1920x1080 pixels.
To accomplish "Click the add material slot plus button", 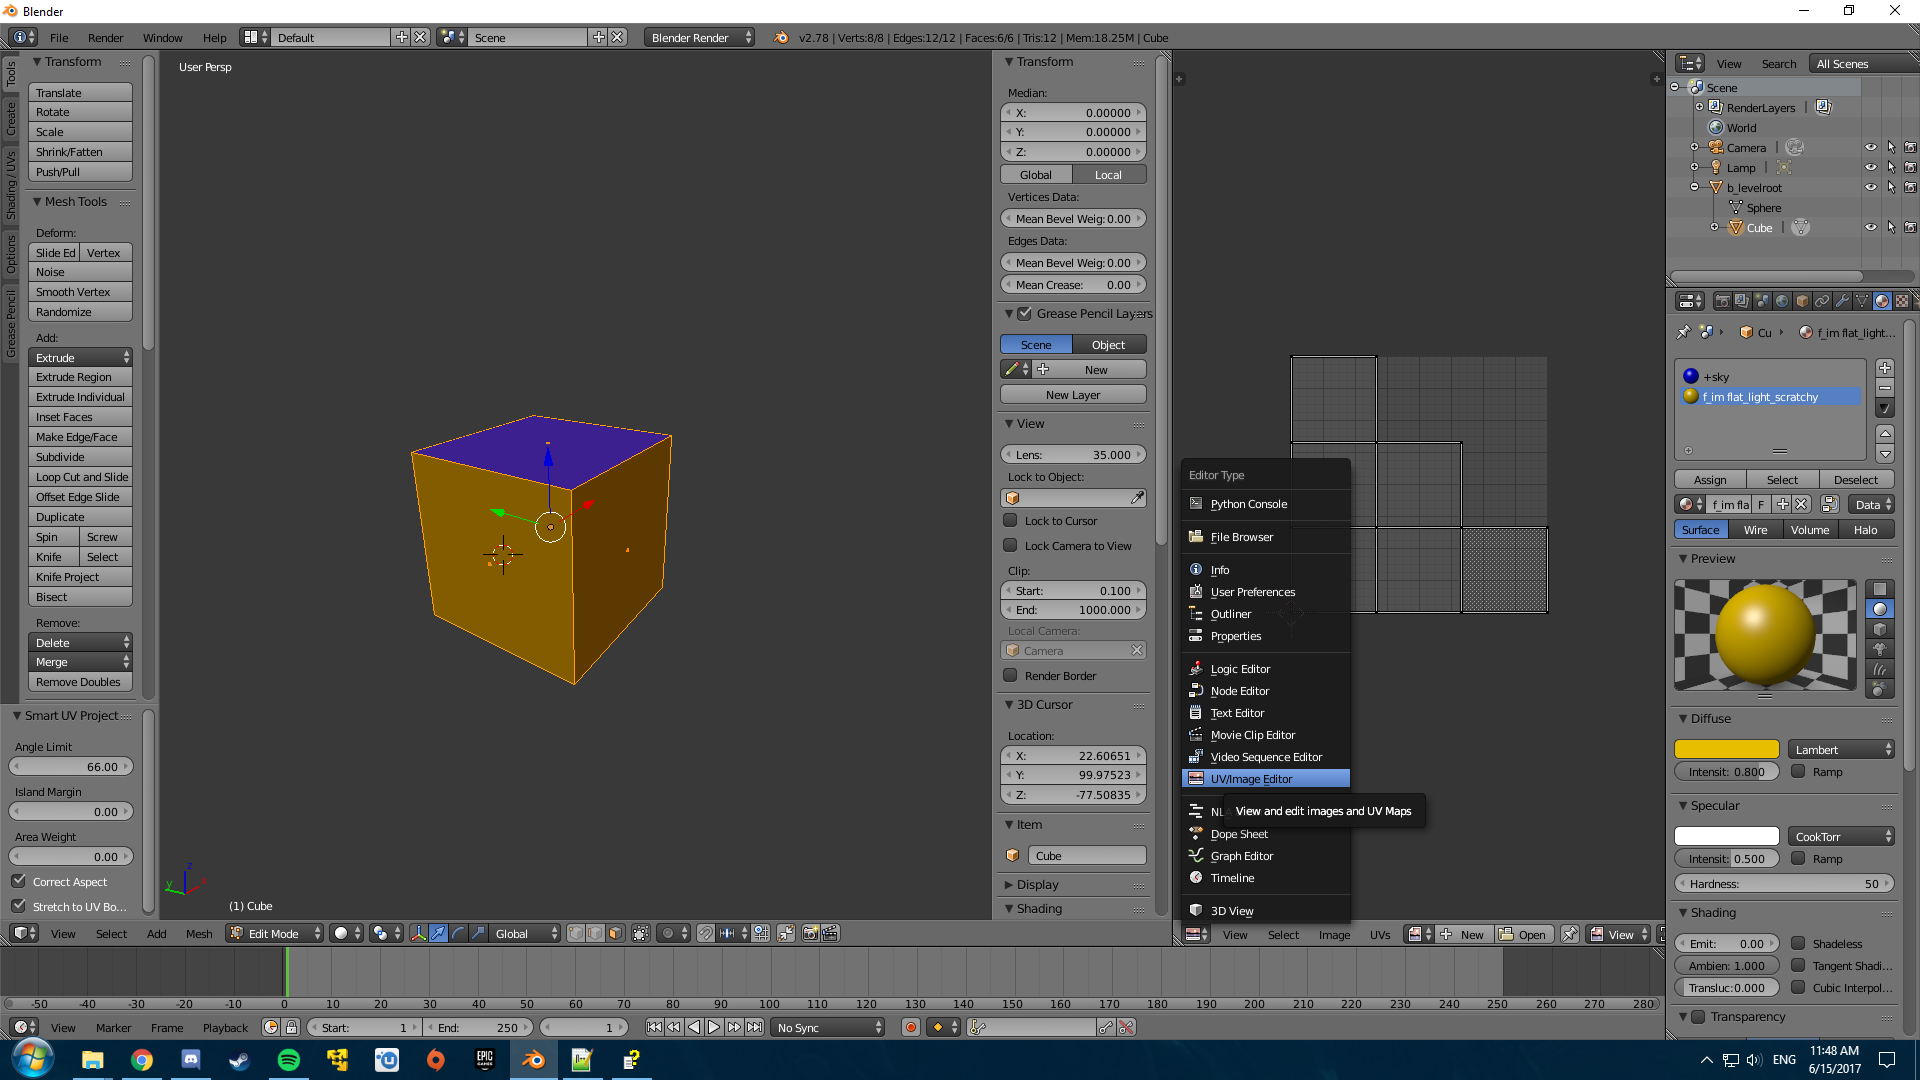I will pos(1884,368).
